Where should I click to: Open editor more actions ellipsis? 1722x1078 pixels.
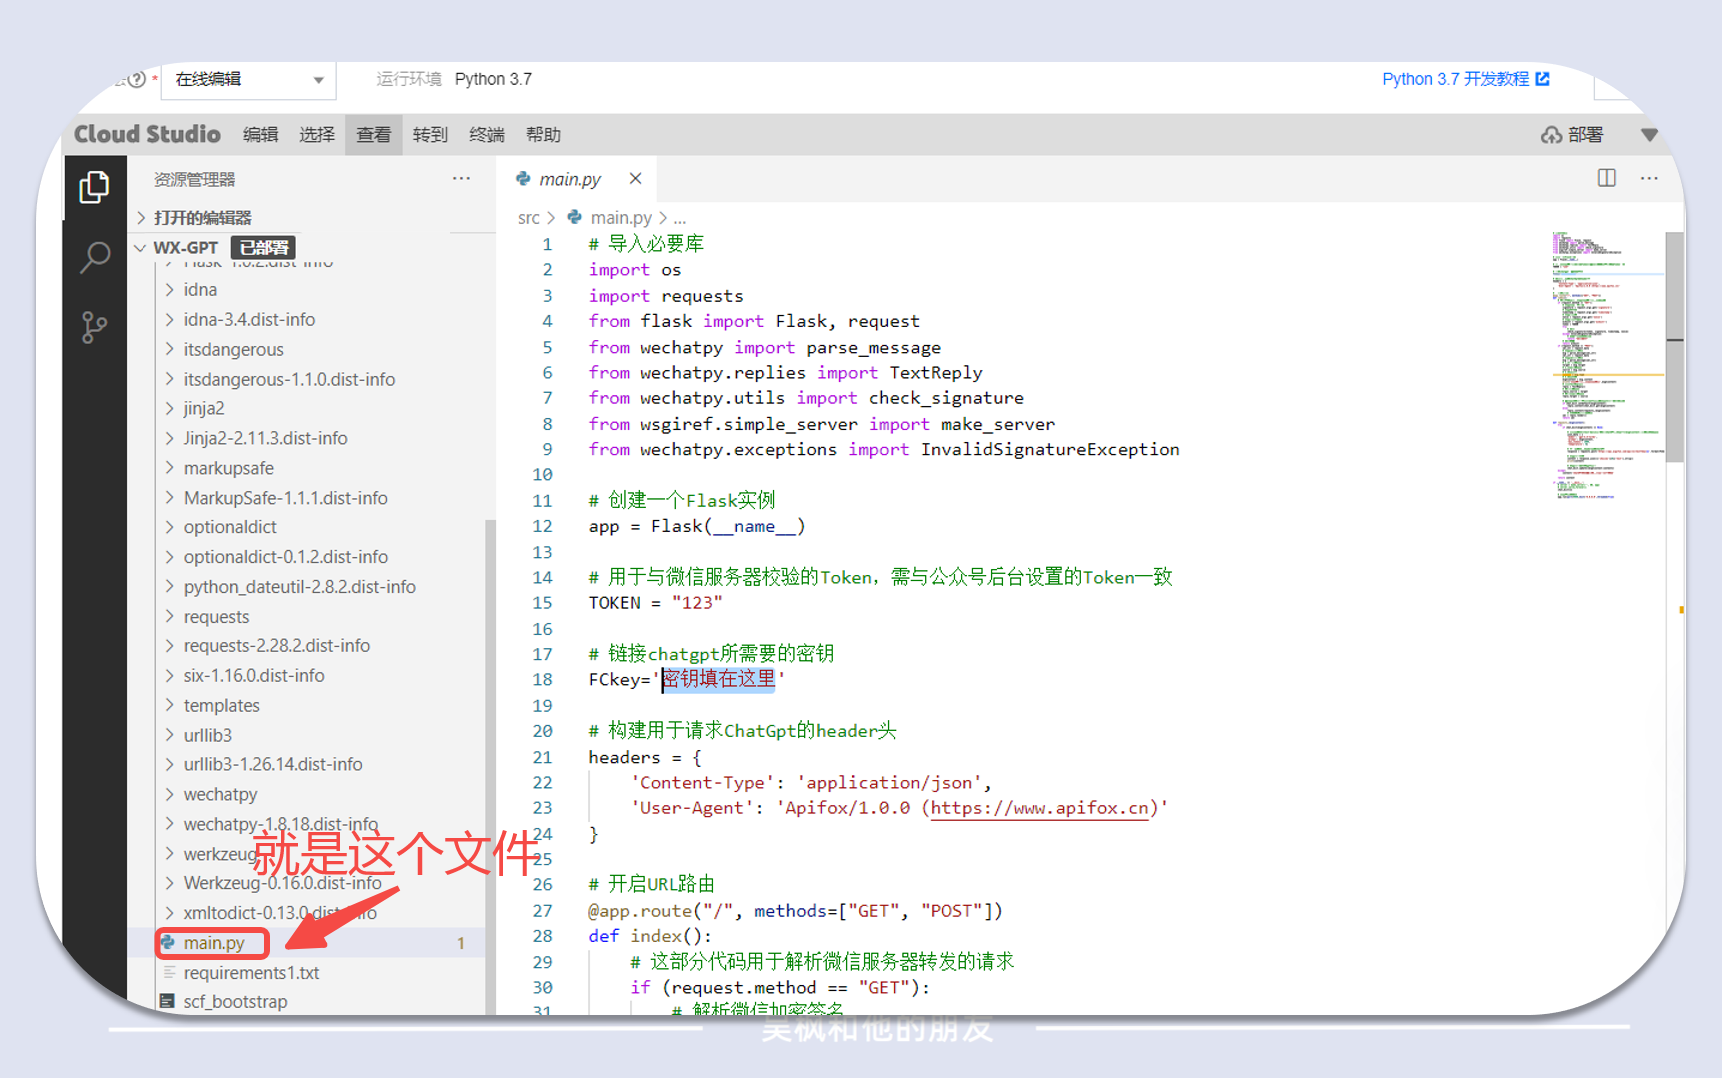click(x=1649, y=178)
